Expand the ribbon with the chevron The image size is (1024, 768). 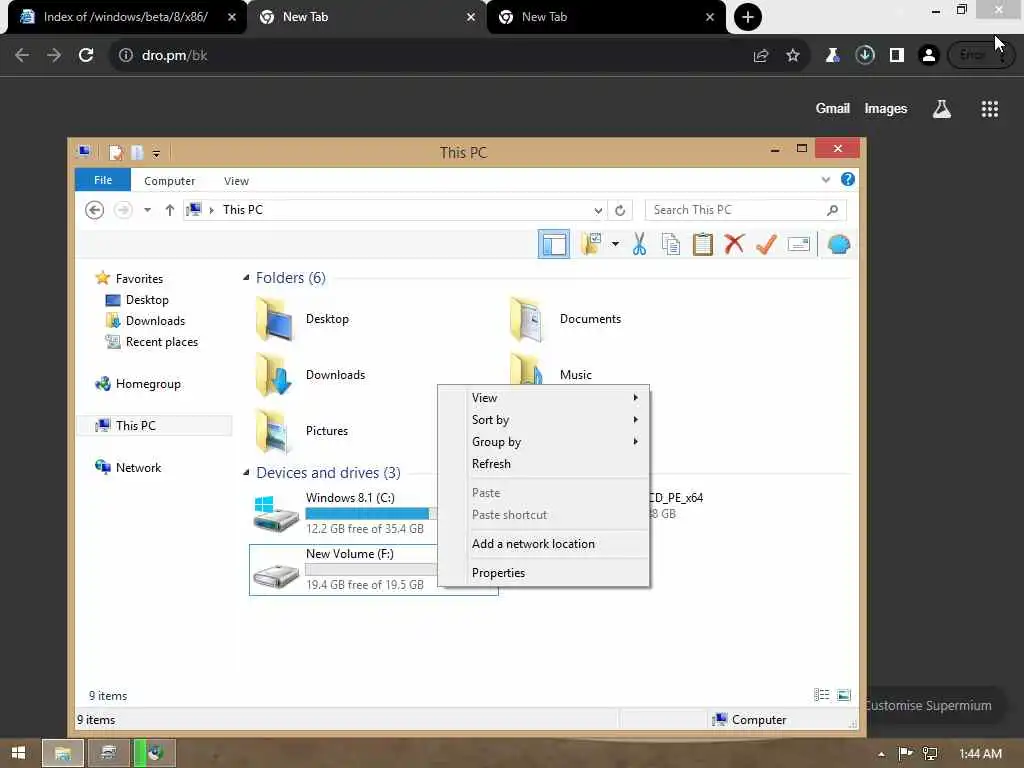click(825, 180)
